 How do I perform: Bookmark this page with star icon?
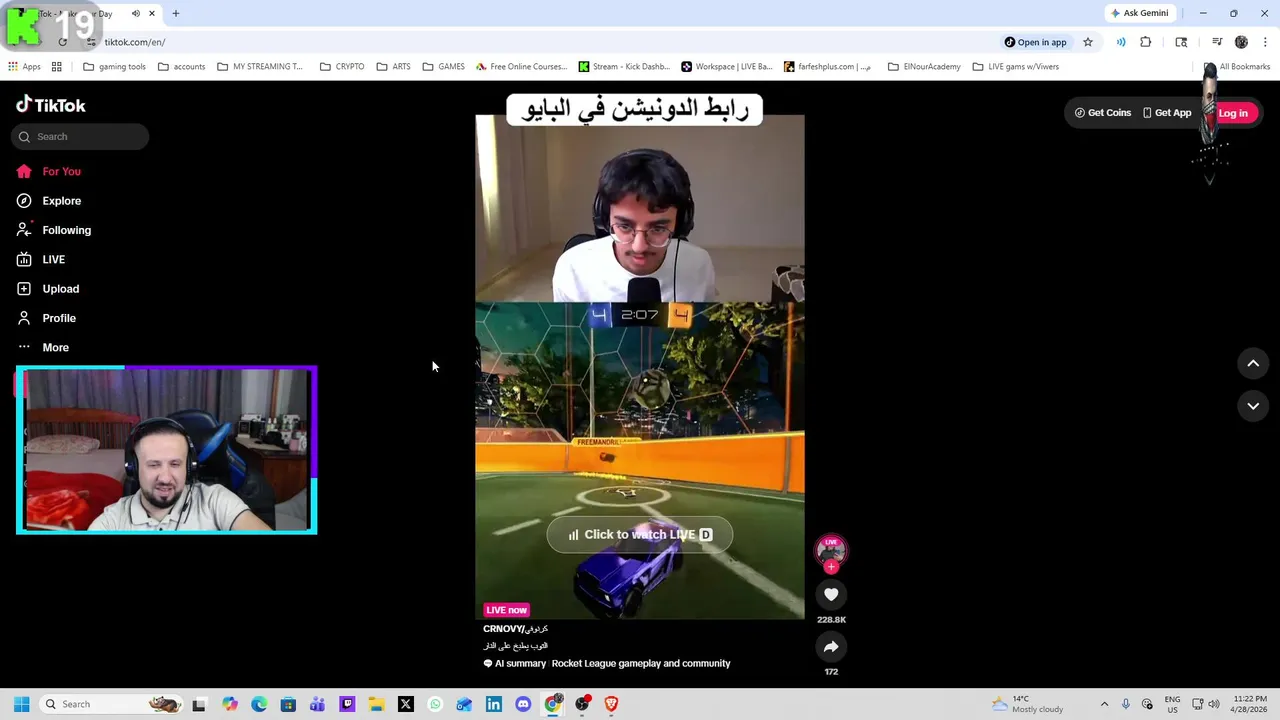click(1088, 42)
